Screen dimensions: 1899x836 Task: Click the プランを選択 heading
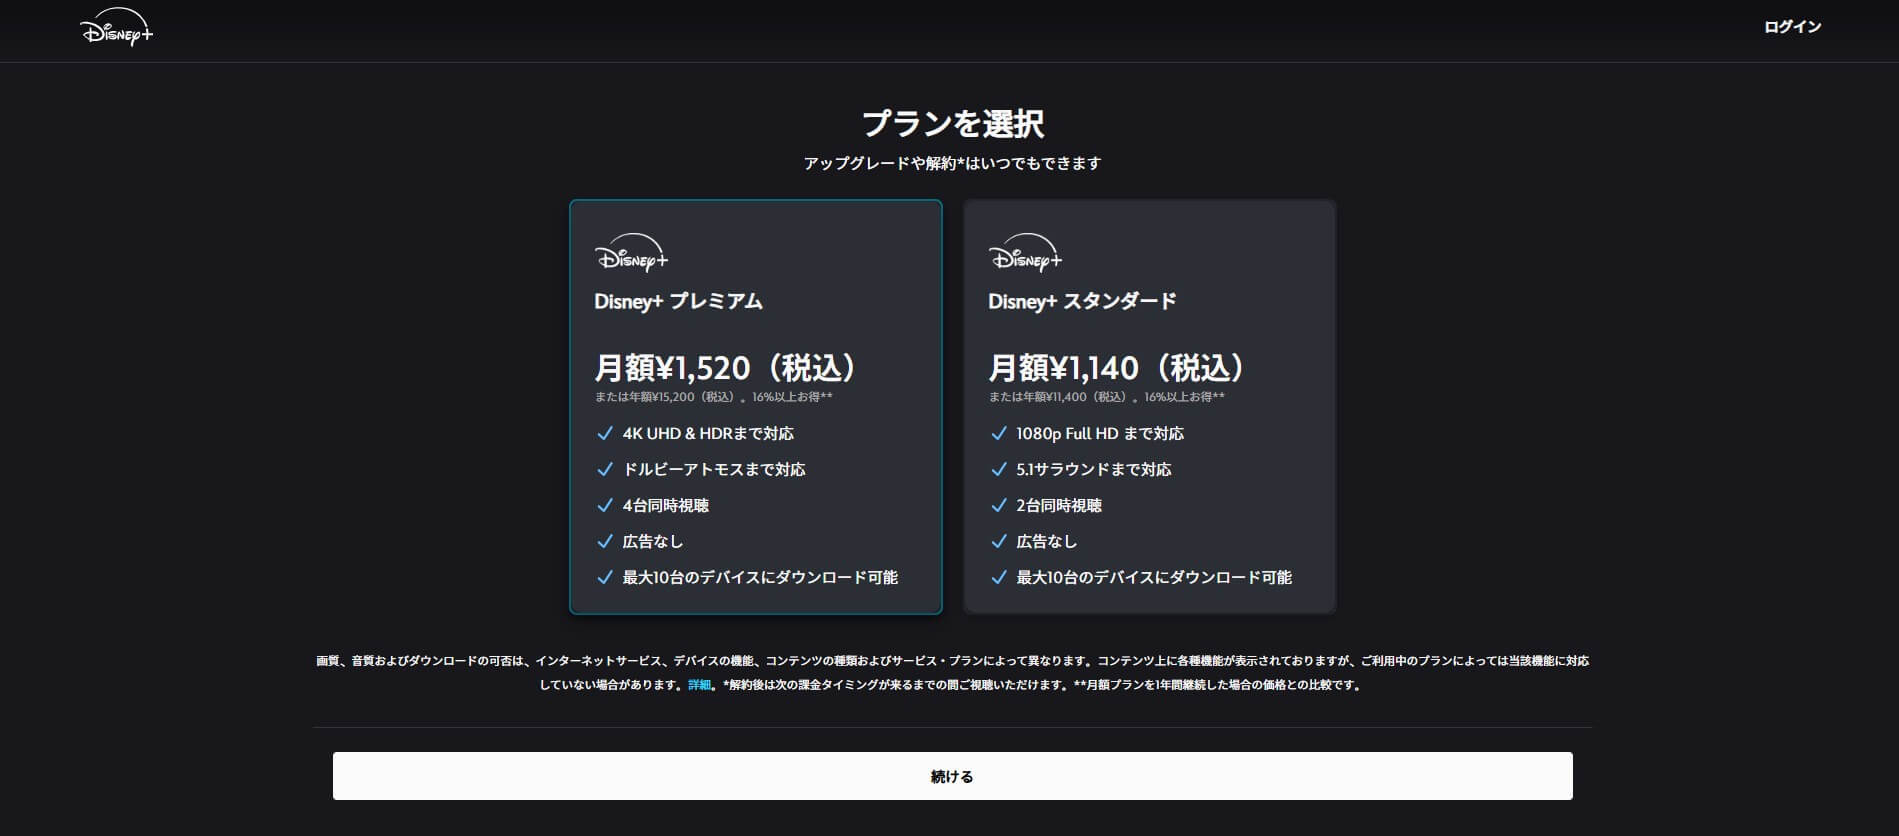coord(952,123)
